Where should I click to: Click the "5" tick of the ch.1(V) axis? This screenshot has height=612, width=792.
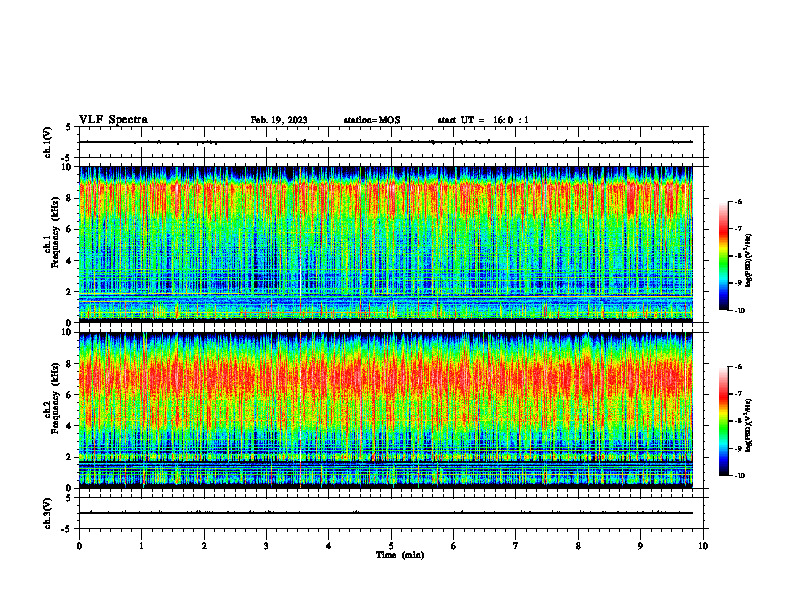pos(70,127)
